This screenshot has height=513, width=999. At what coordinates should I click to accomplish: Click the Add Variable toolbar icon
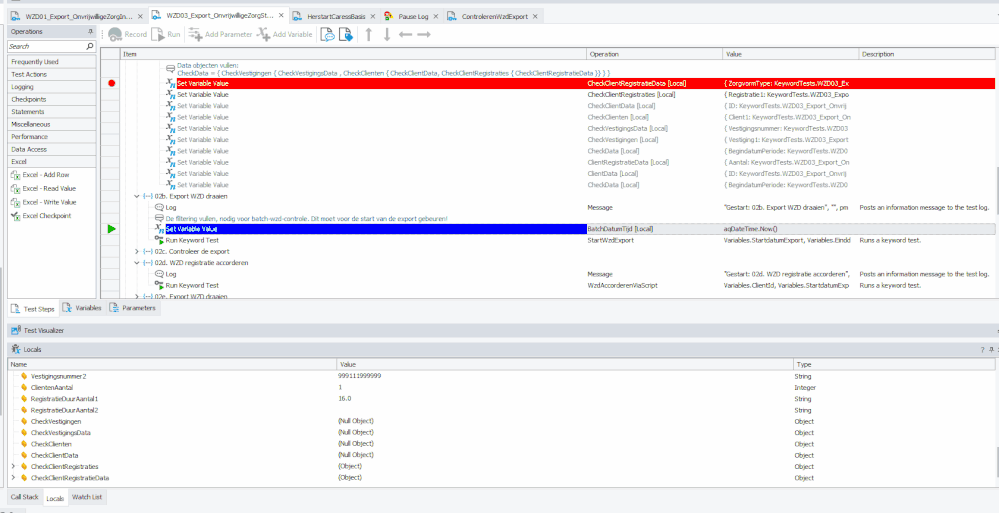285,34
